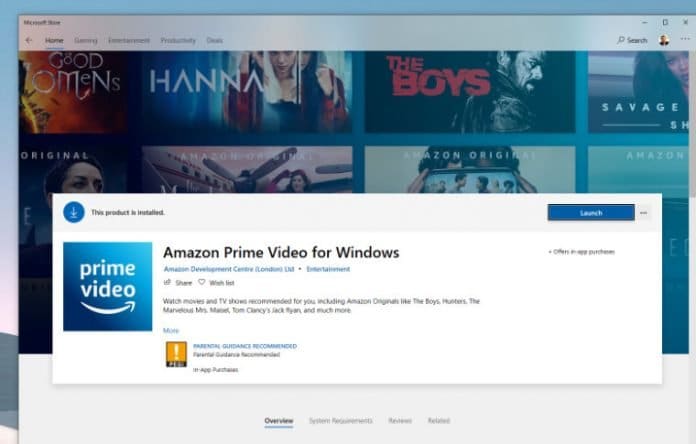Image resolution: width=696 pixels, height=444 pixels.
Task: Open the Entertainment tab in top navigation
Action: [129, 40]
